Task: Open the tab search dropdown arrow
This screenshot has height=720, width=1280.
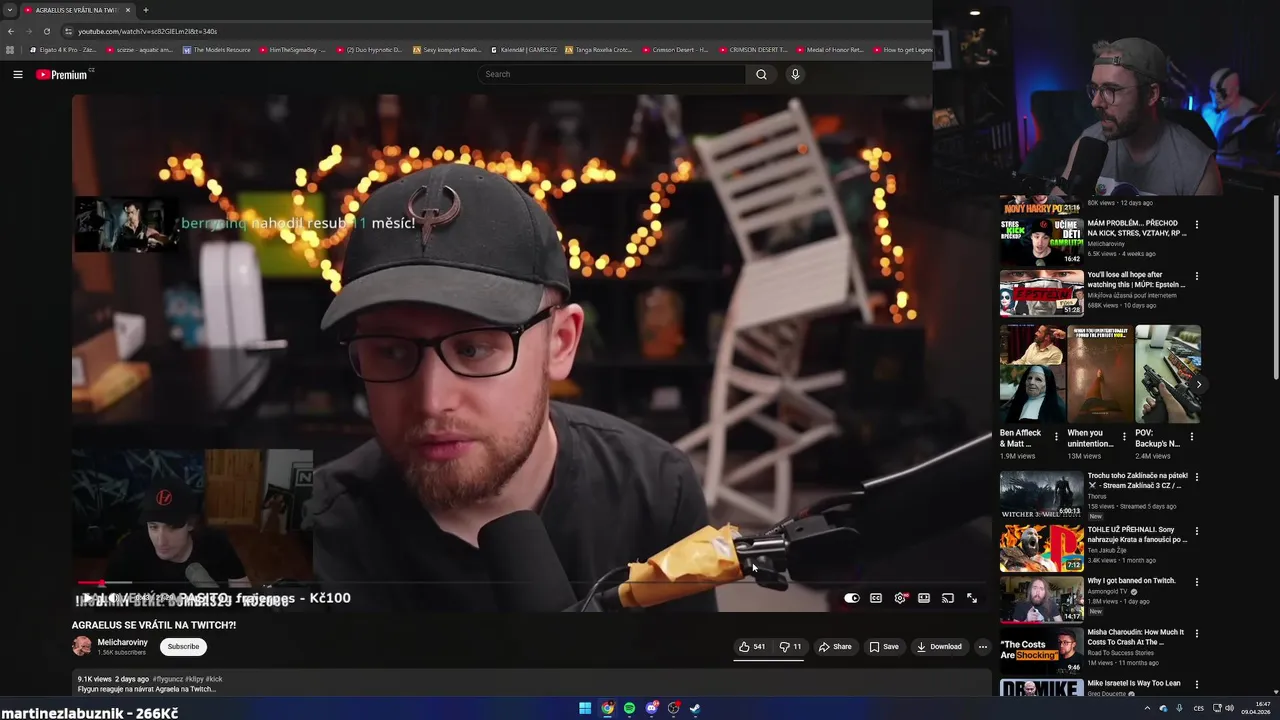Action: point(10,10)
